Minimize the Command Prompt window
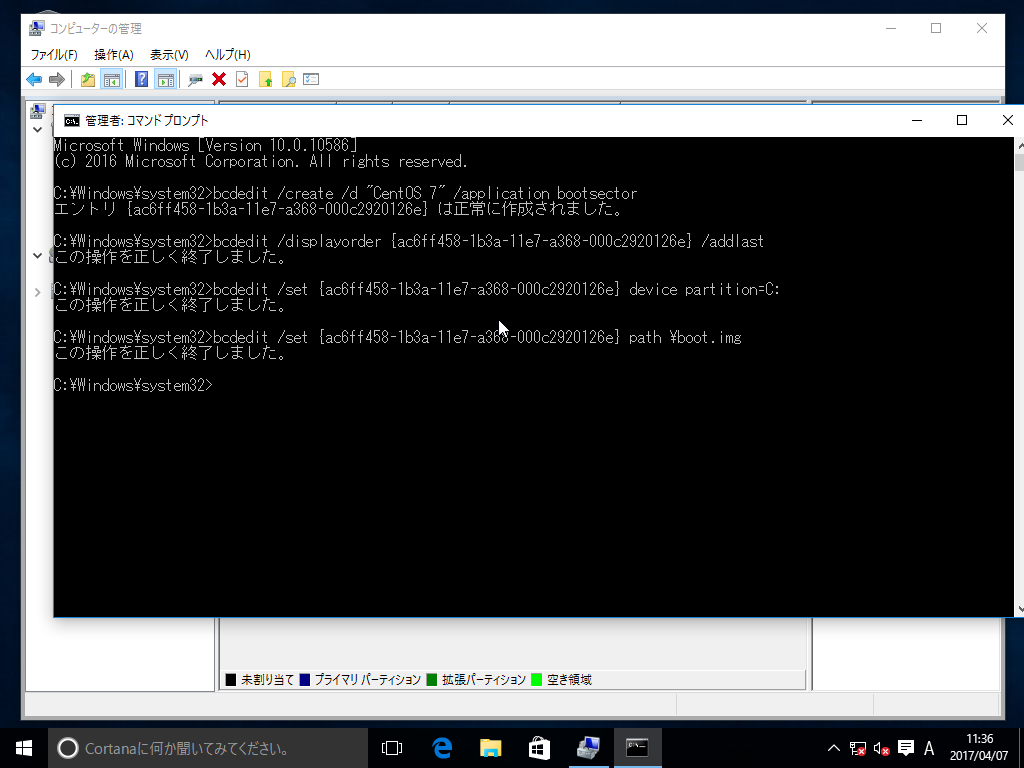 click(917, 120)
